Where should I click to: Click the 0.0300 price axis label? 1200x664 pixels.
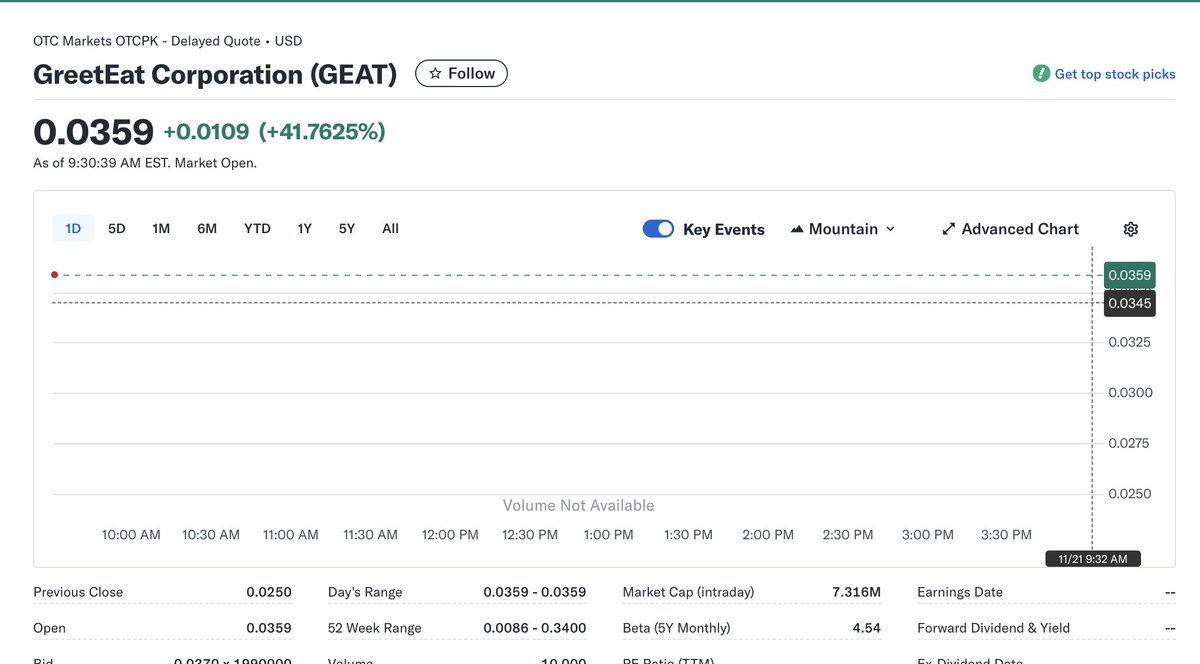point(1130,393)
